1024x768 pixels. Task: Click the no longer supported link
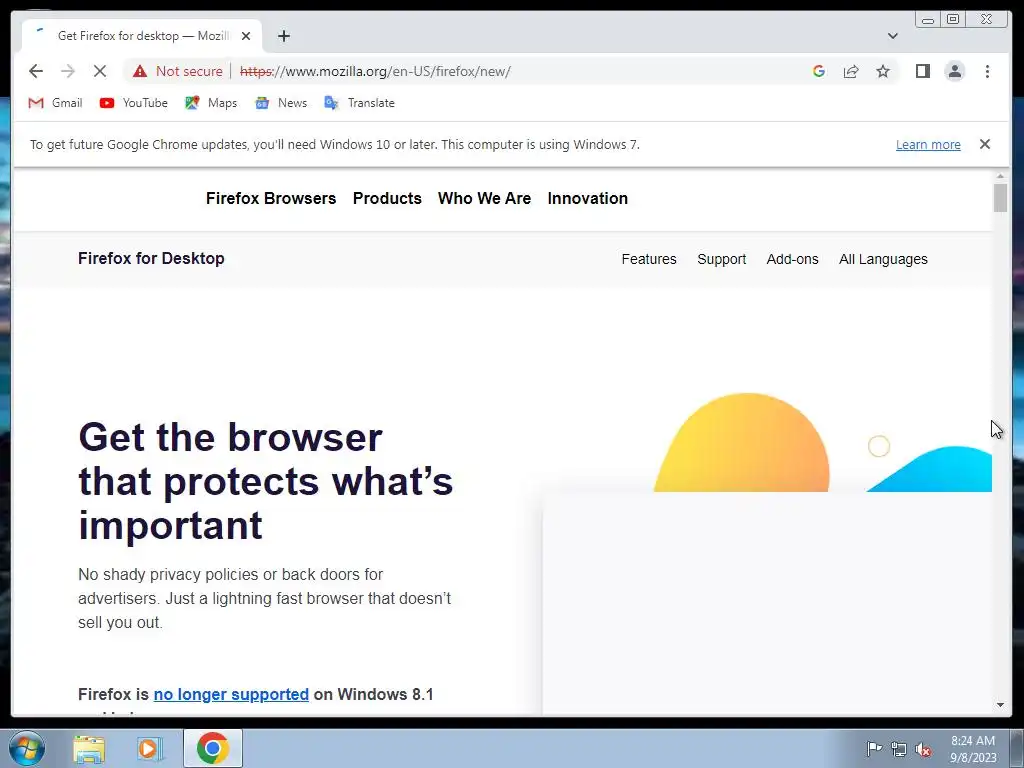(231, 694)
